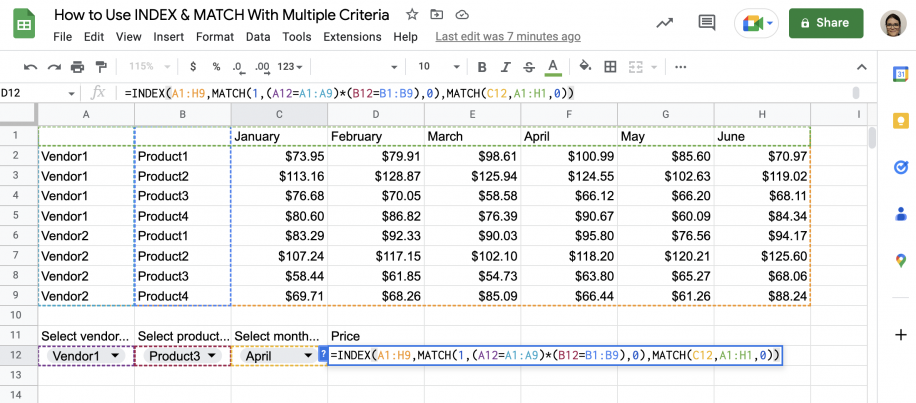Open the Google Sheets home icon
This screenshot has width=916, height=403.
click(24, 25)
